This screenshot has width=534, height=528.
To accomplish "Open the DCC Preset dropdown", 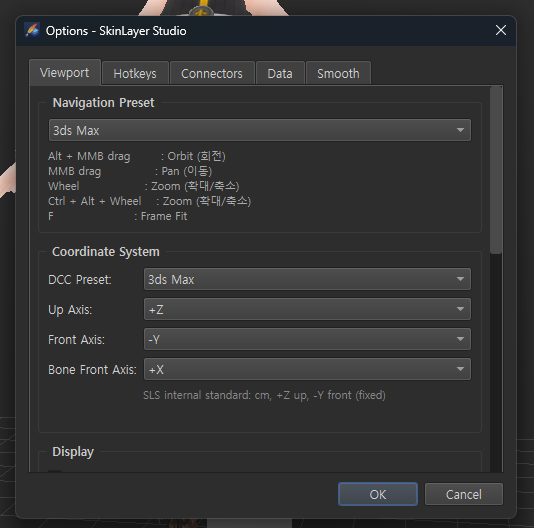I will [307, 279].
